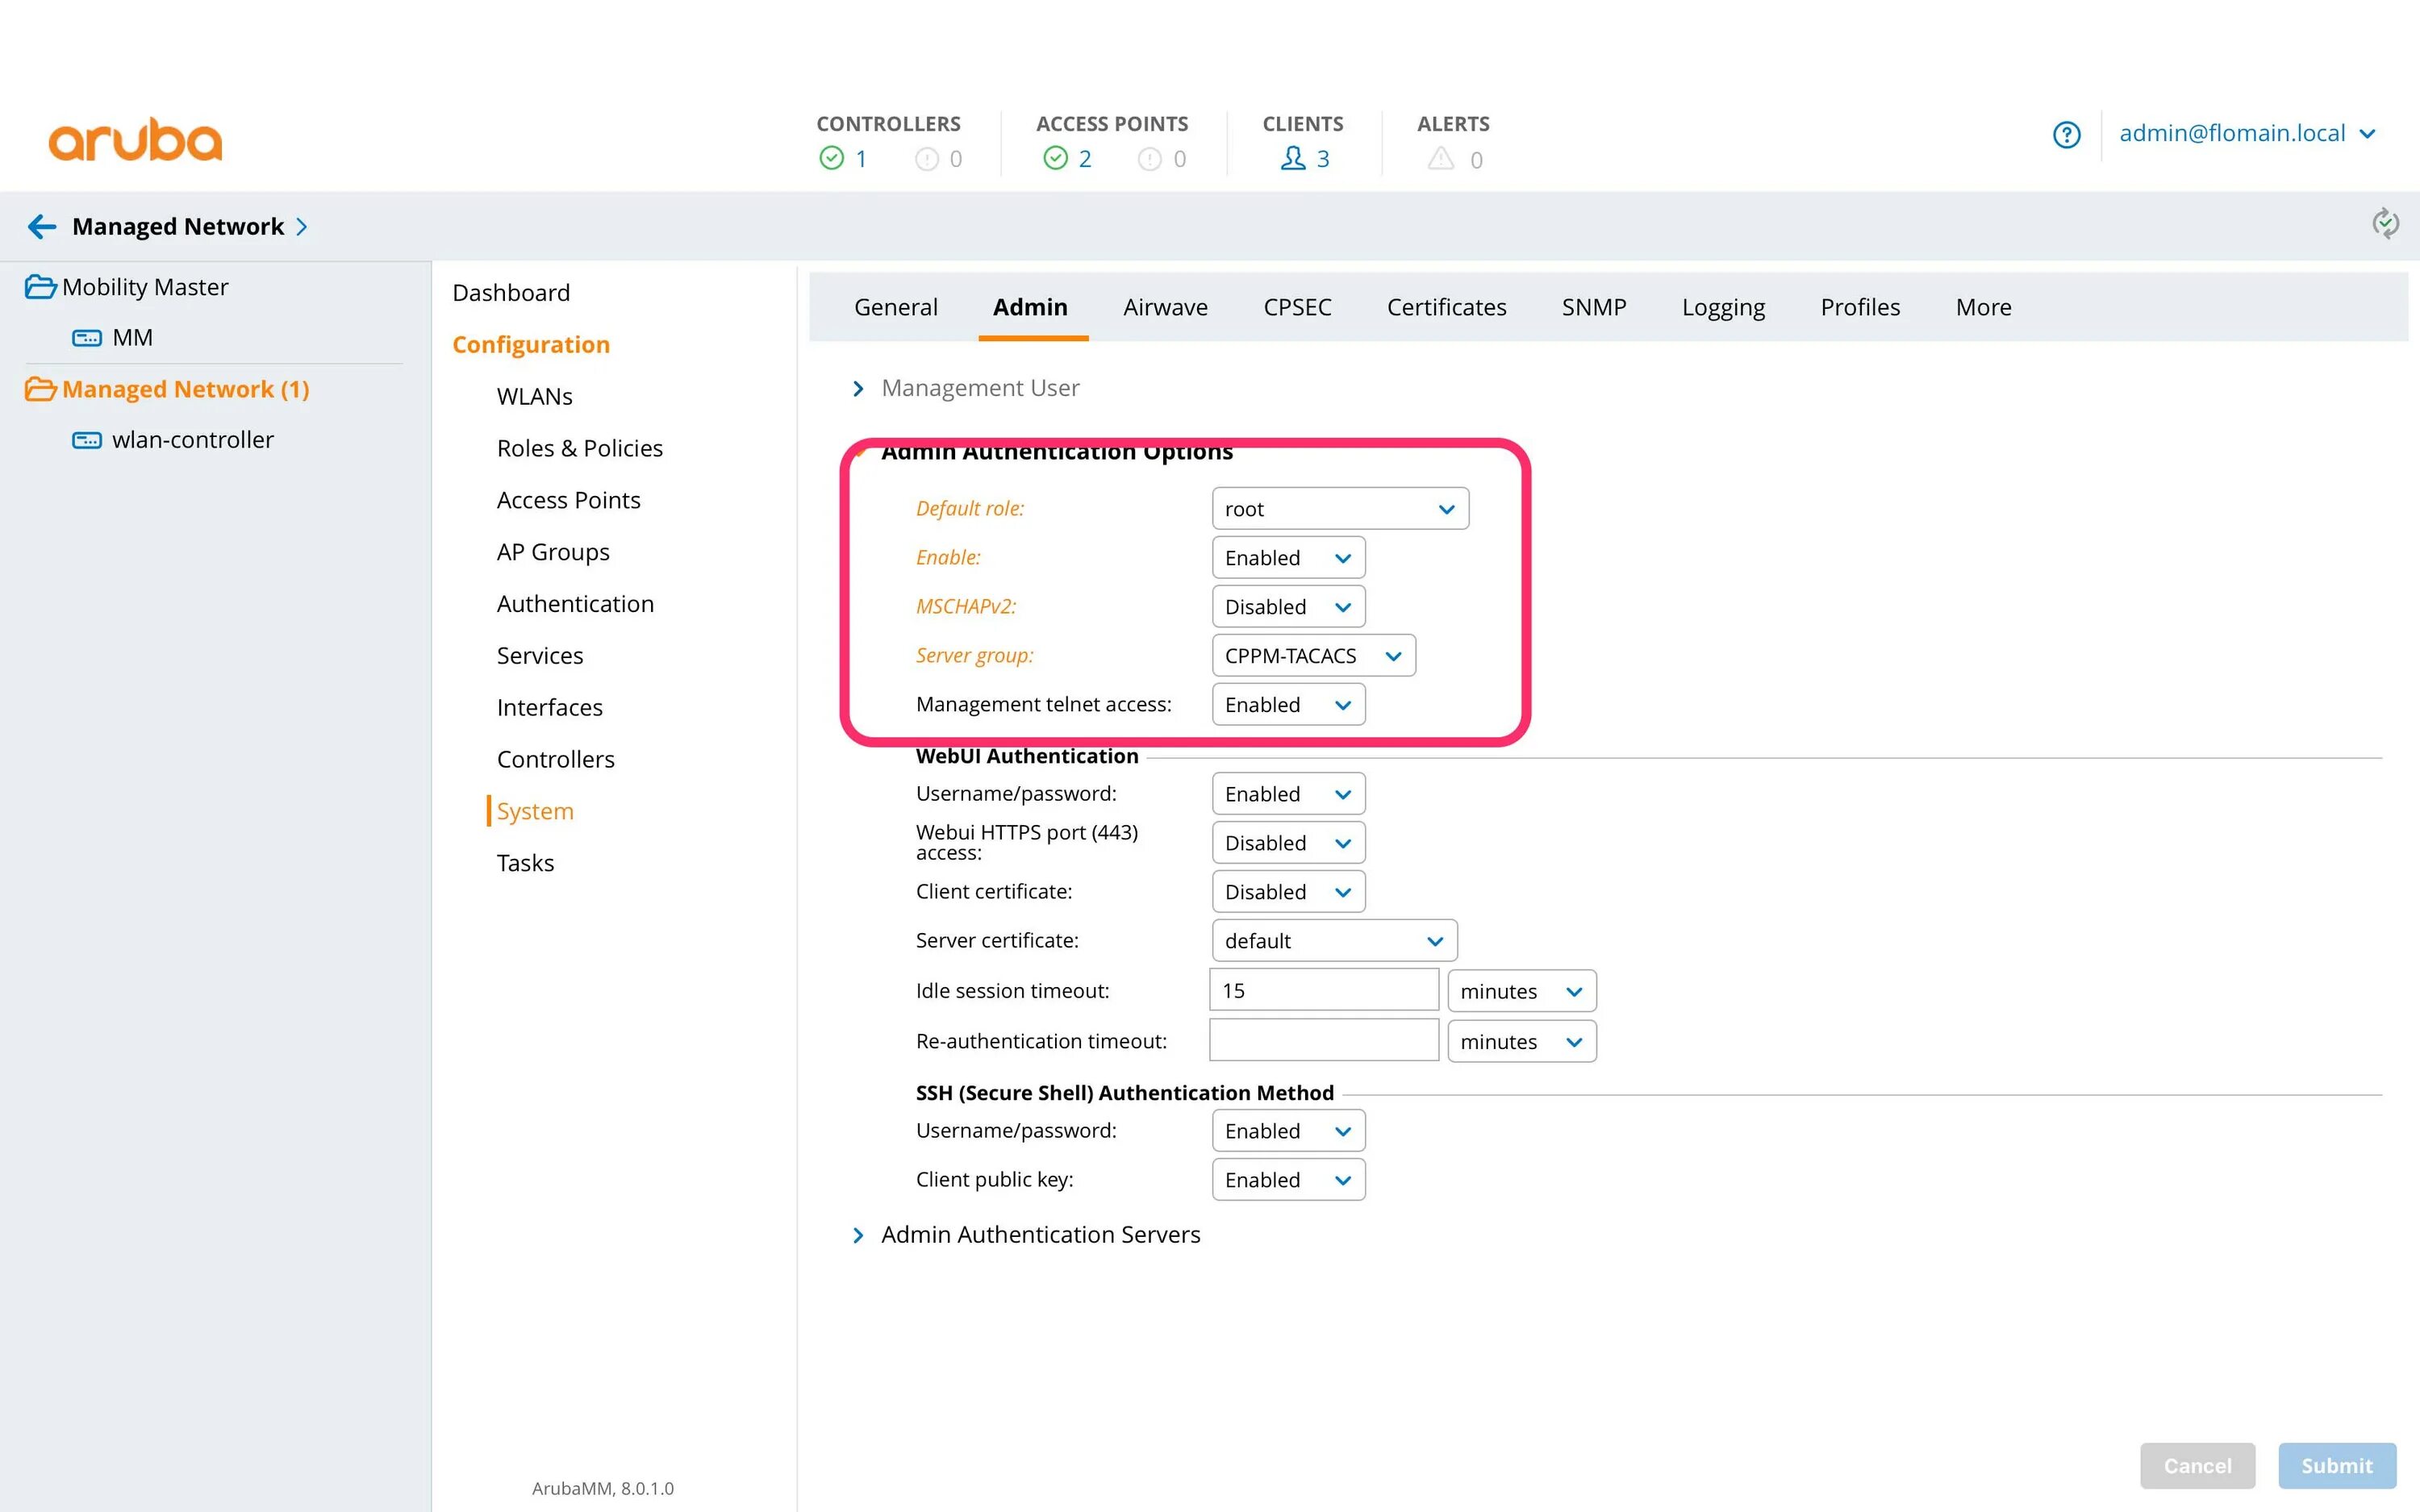Click the Mobility Master folder icon
This screenshot has height=1512, width=2420.
click(40, 287)
